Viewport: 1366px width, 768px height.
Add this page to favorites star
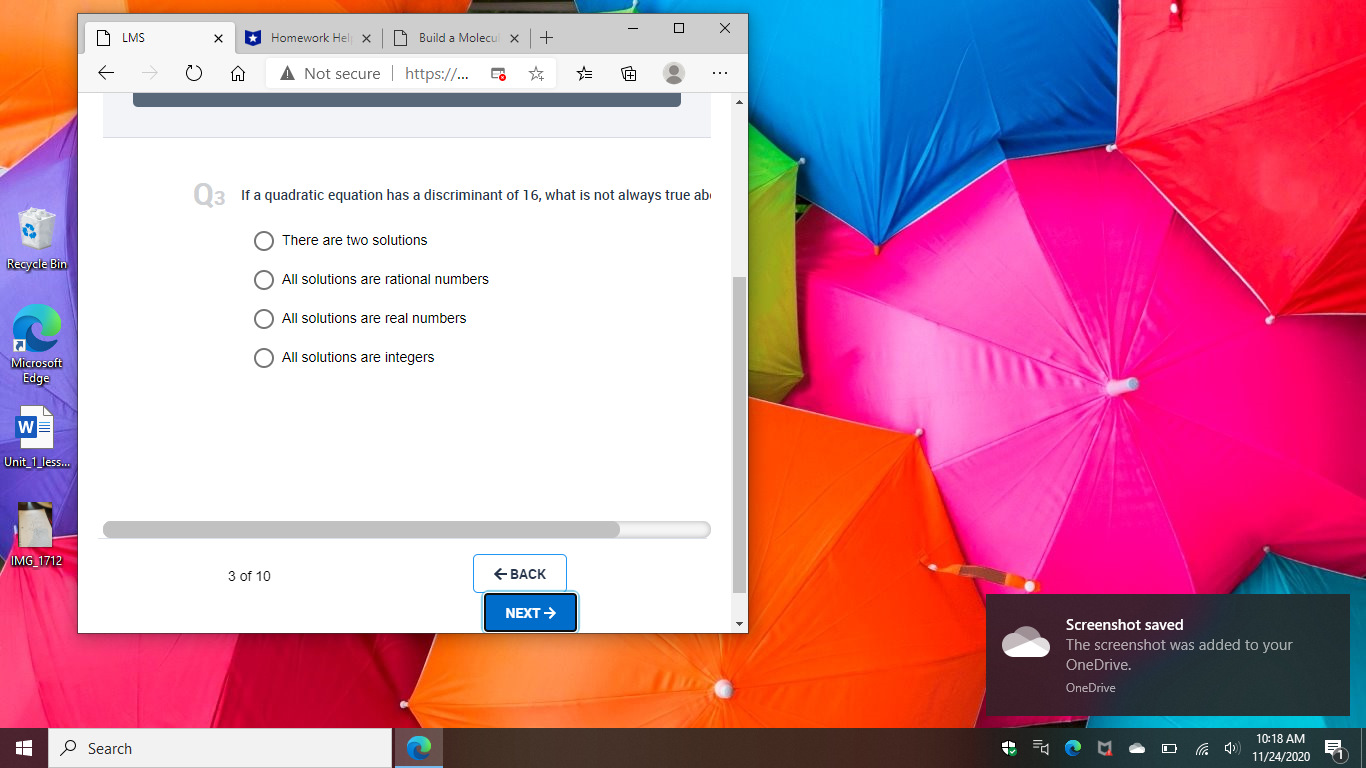pyautogui.click(x=536, y=73)
